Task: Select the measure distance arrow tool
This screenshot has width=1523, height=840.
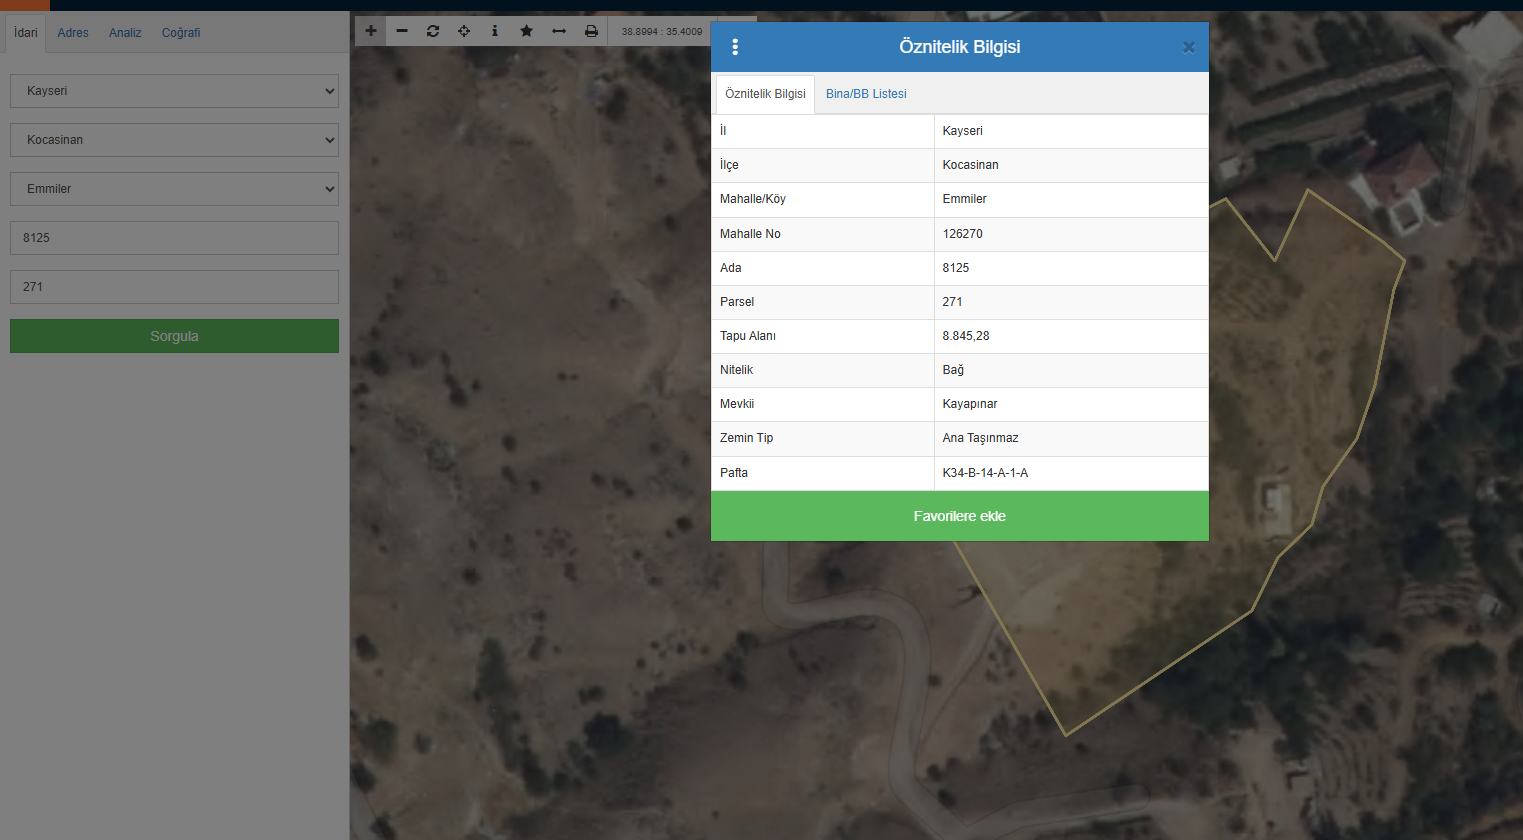Action: click(x=559, y=31)
